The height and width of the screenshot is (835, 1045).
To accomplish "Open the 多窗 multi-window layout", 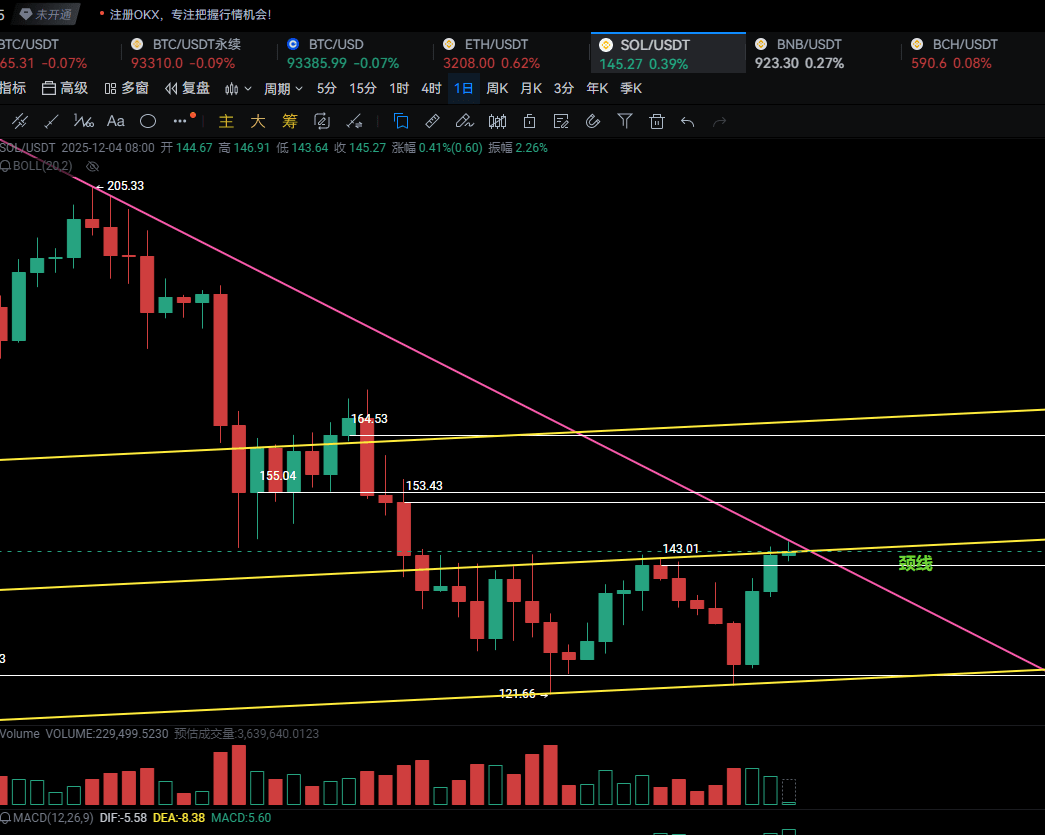I will pyautogui.click(x=126, y=88).
